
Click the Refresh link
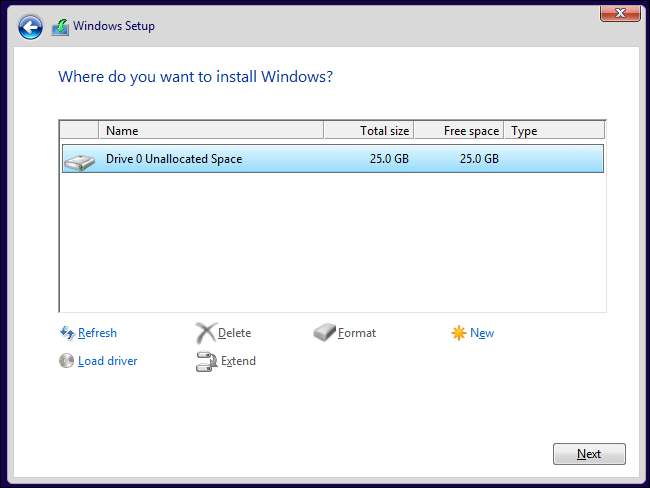point(97,333)
